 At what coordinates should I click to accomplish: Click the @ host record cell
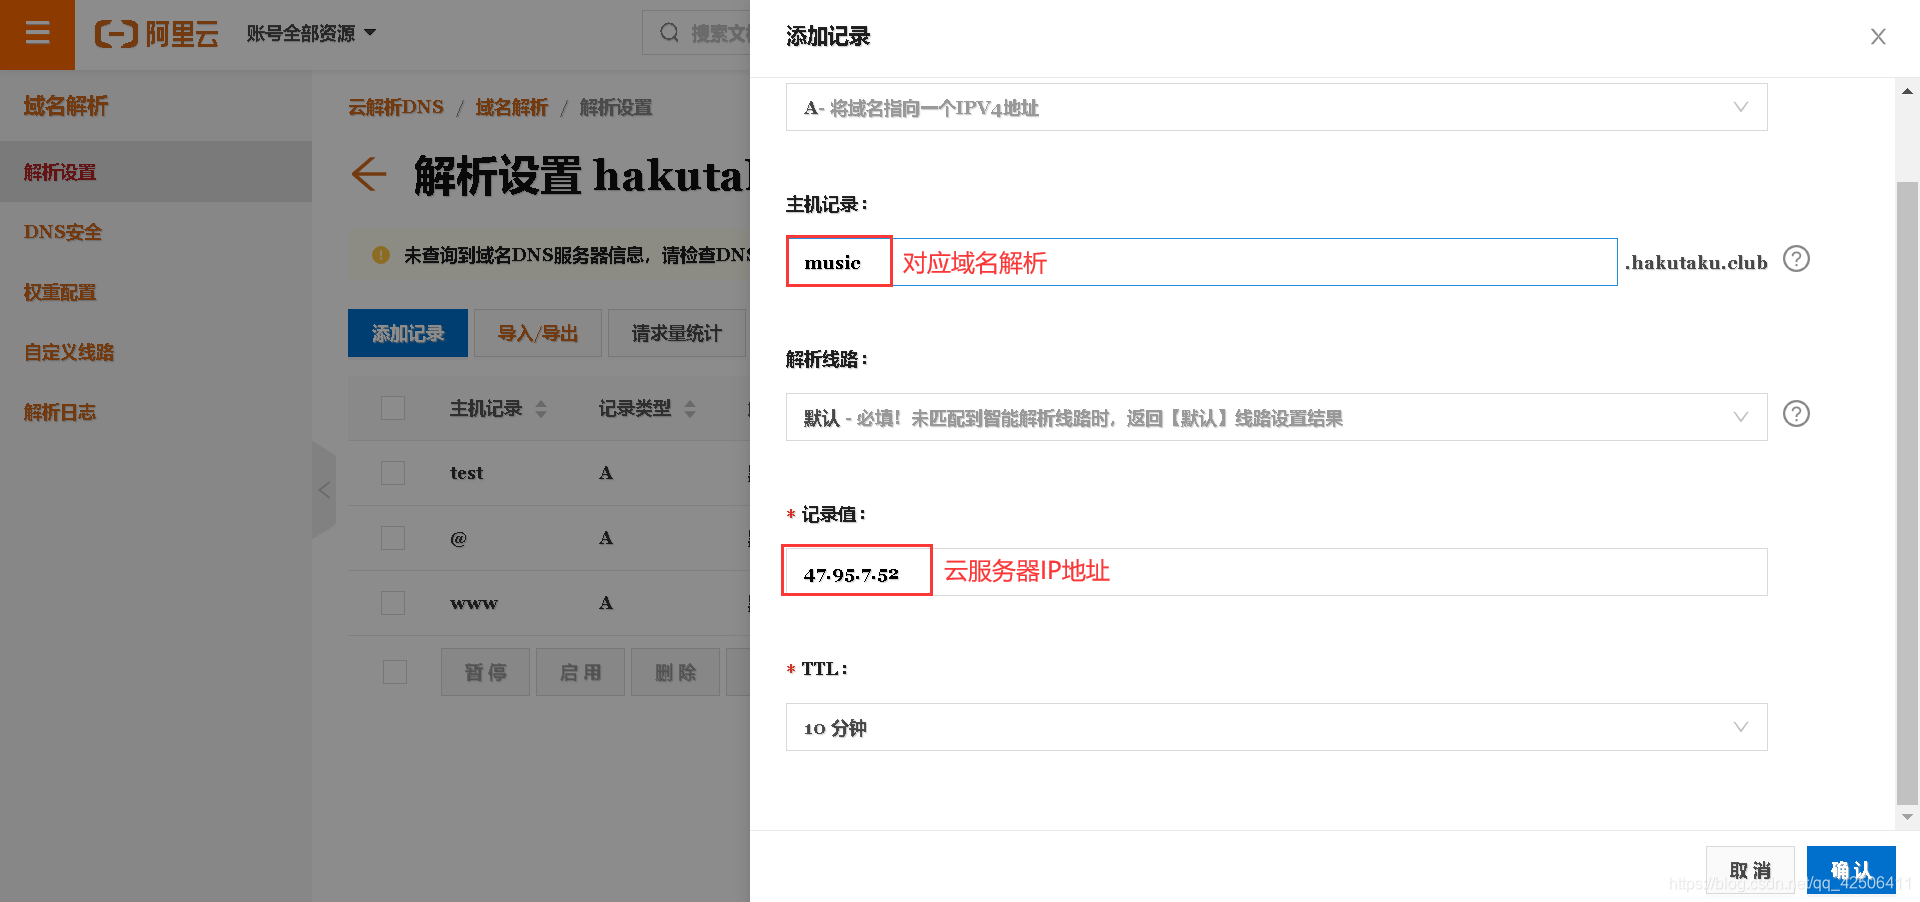coord(458,538)
